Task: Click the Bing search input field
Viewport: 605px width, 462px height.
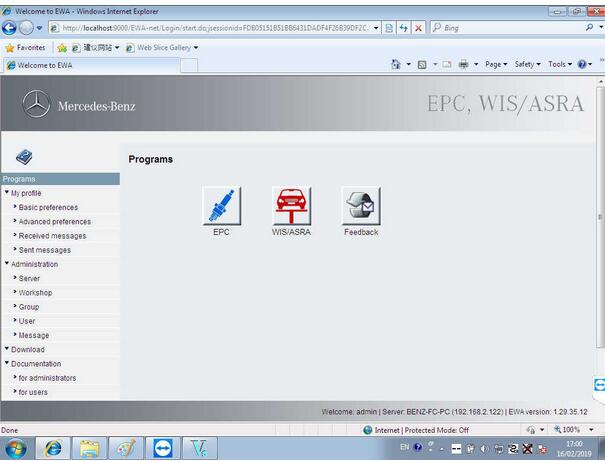Action: (507, 28)
